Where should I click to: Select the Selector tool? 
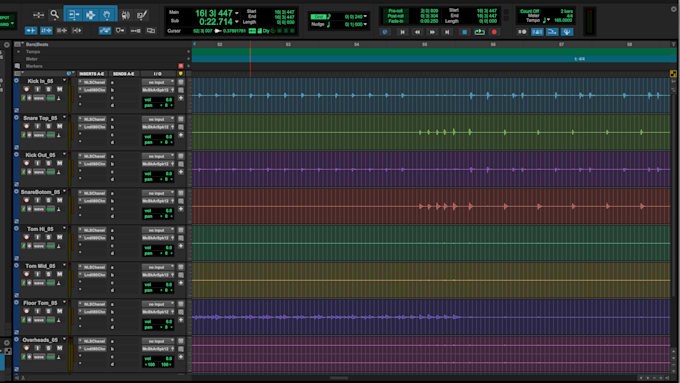point(90,15)
